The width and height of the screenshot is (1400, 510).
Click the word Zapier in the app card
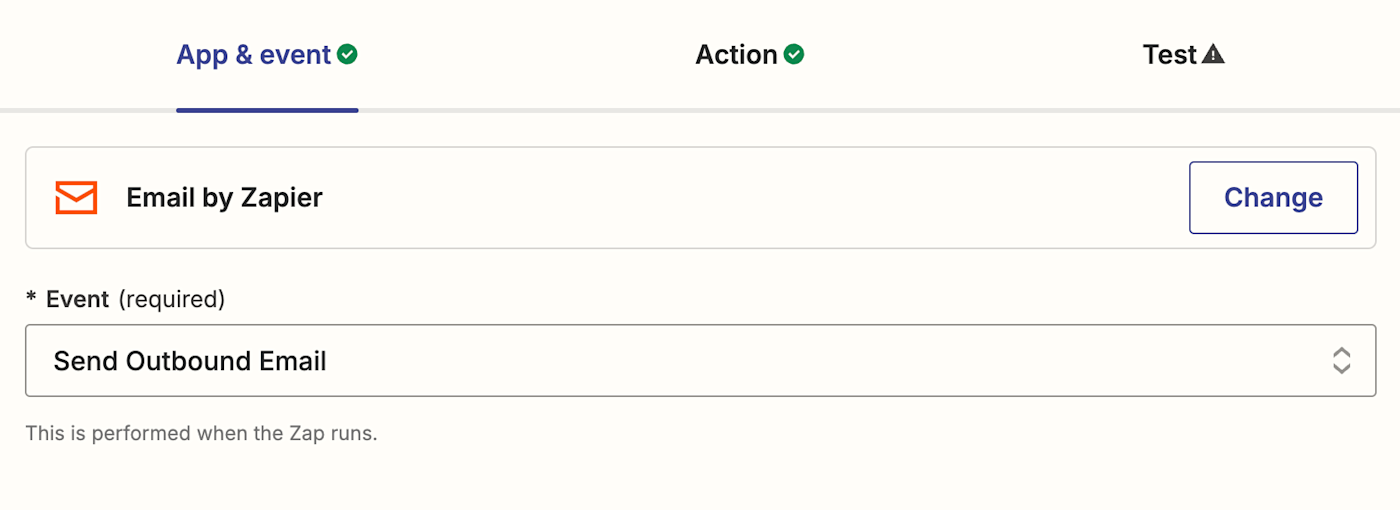(281, 198)
